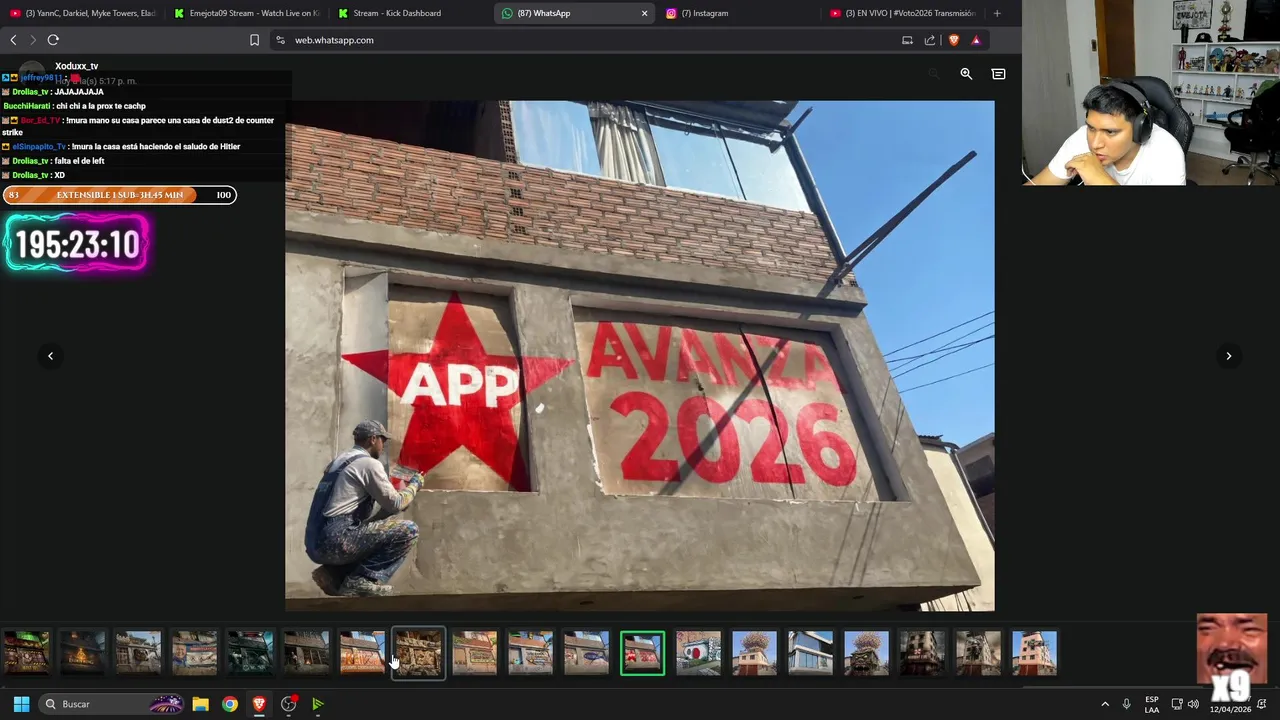Reload the WhatsApp page
Image resolution: width=1280 pixels, height=720 pixels.
tap(53, 40)
